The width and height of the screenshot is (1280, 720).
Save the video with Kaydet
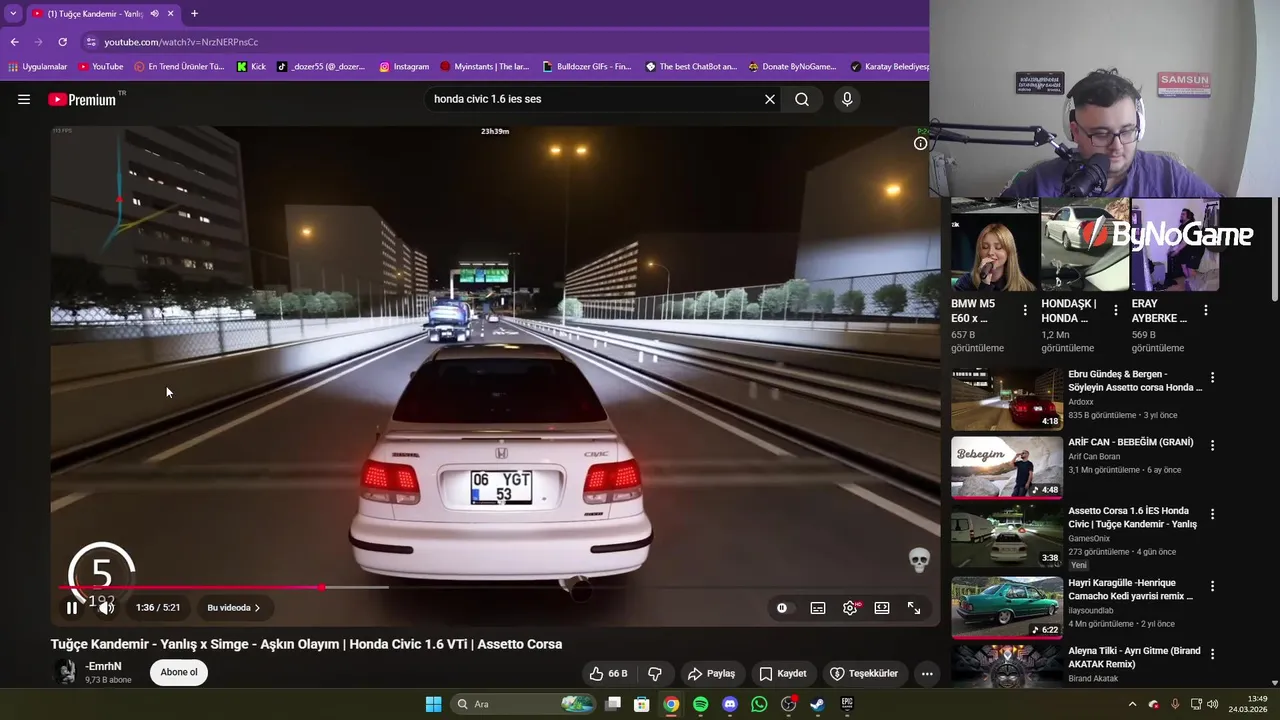tap(782, 673)
